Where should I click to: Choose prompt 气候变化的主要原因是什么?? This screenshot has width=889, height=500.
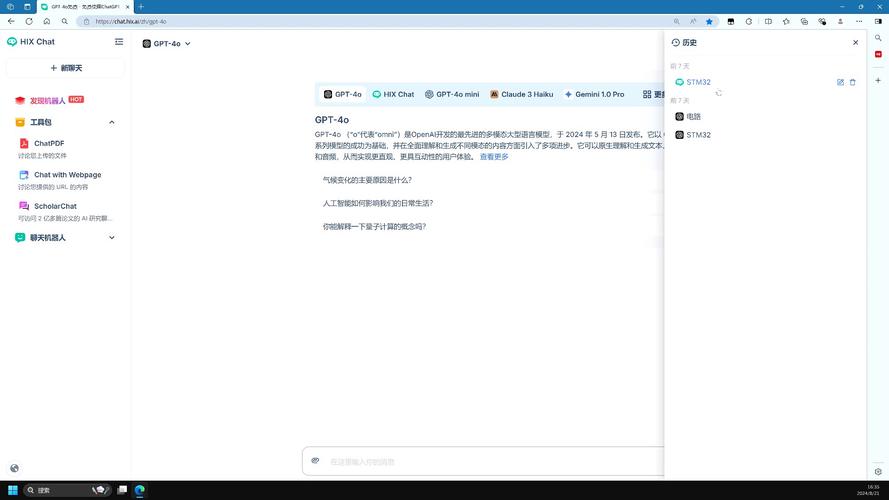click(367, 180)
